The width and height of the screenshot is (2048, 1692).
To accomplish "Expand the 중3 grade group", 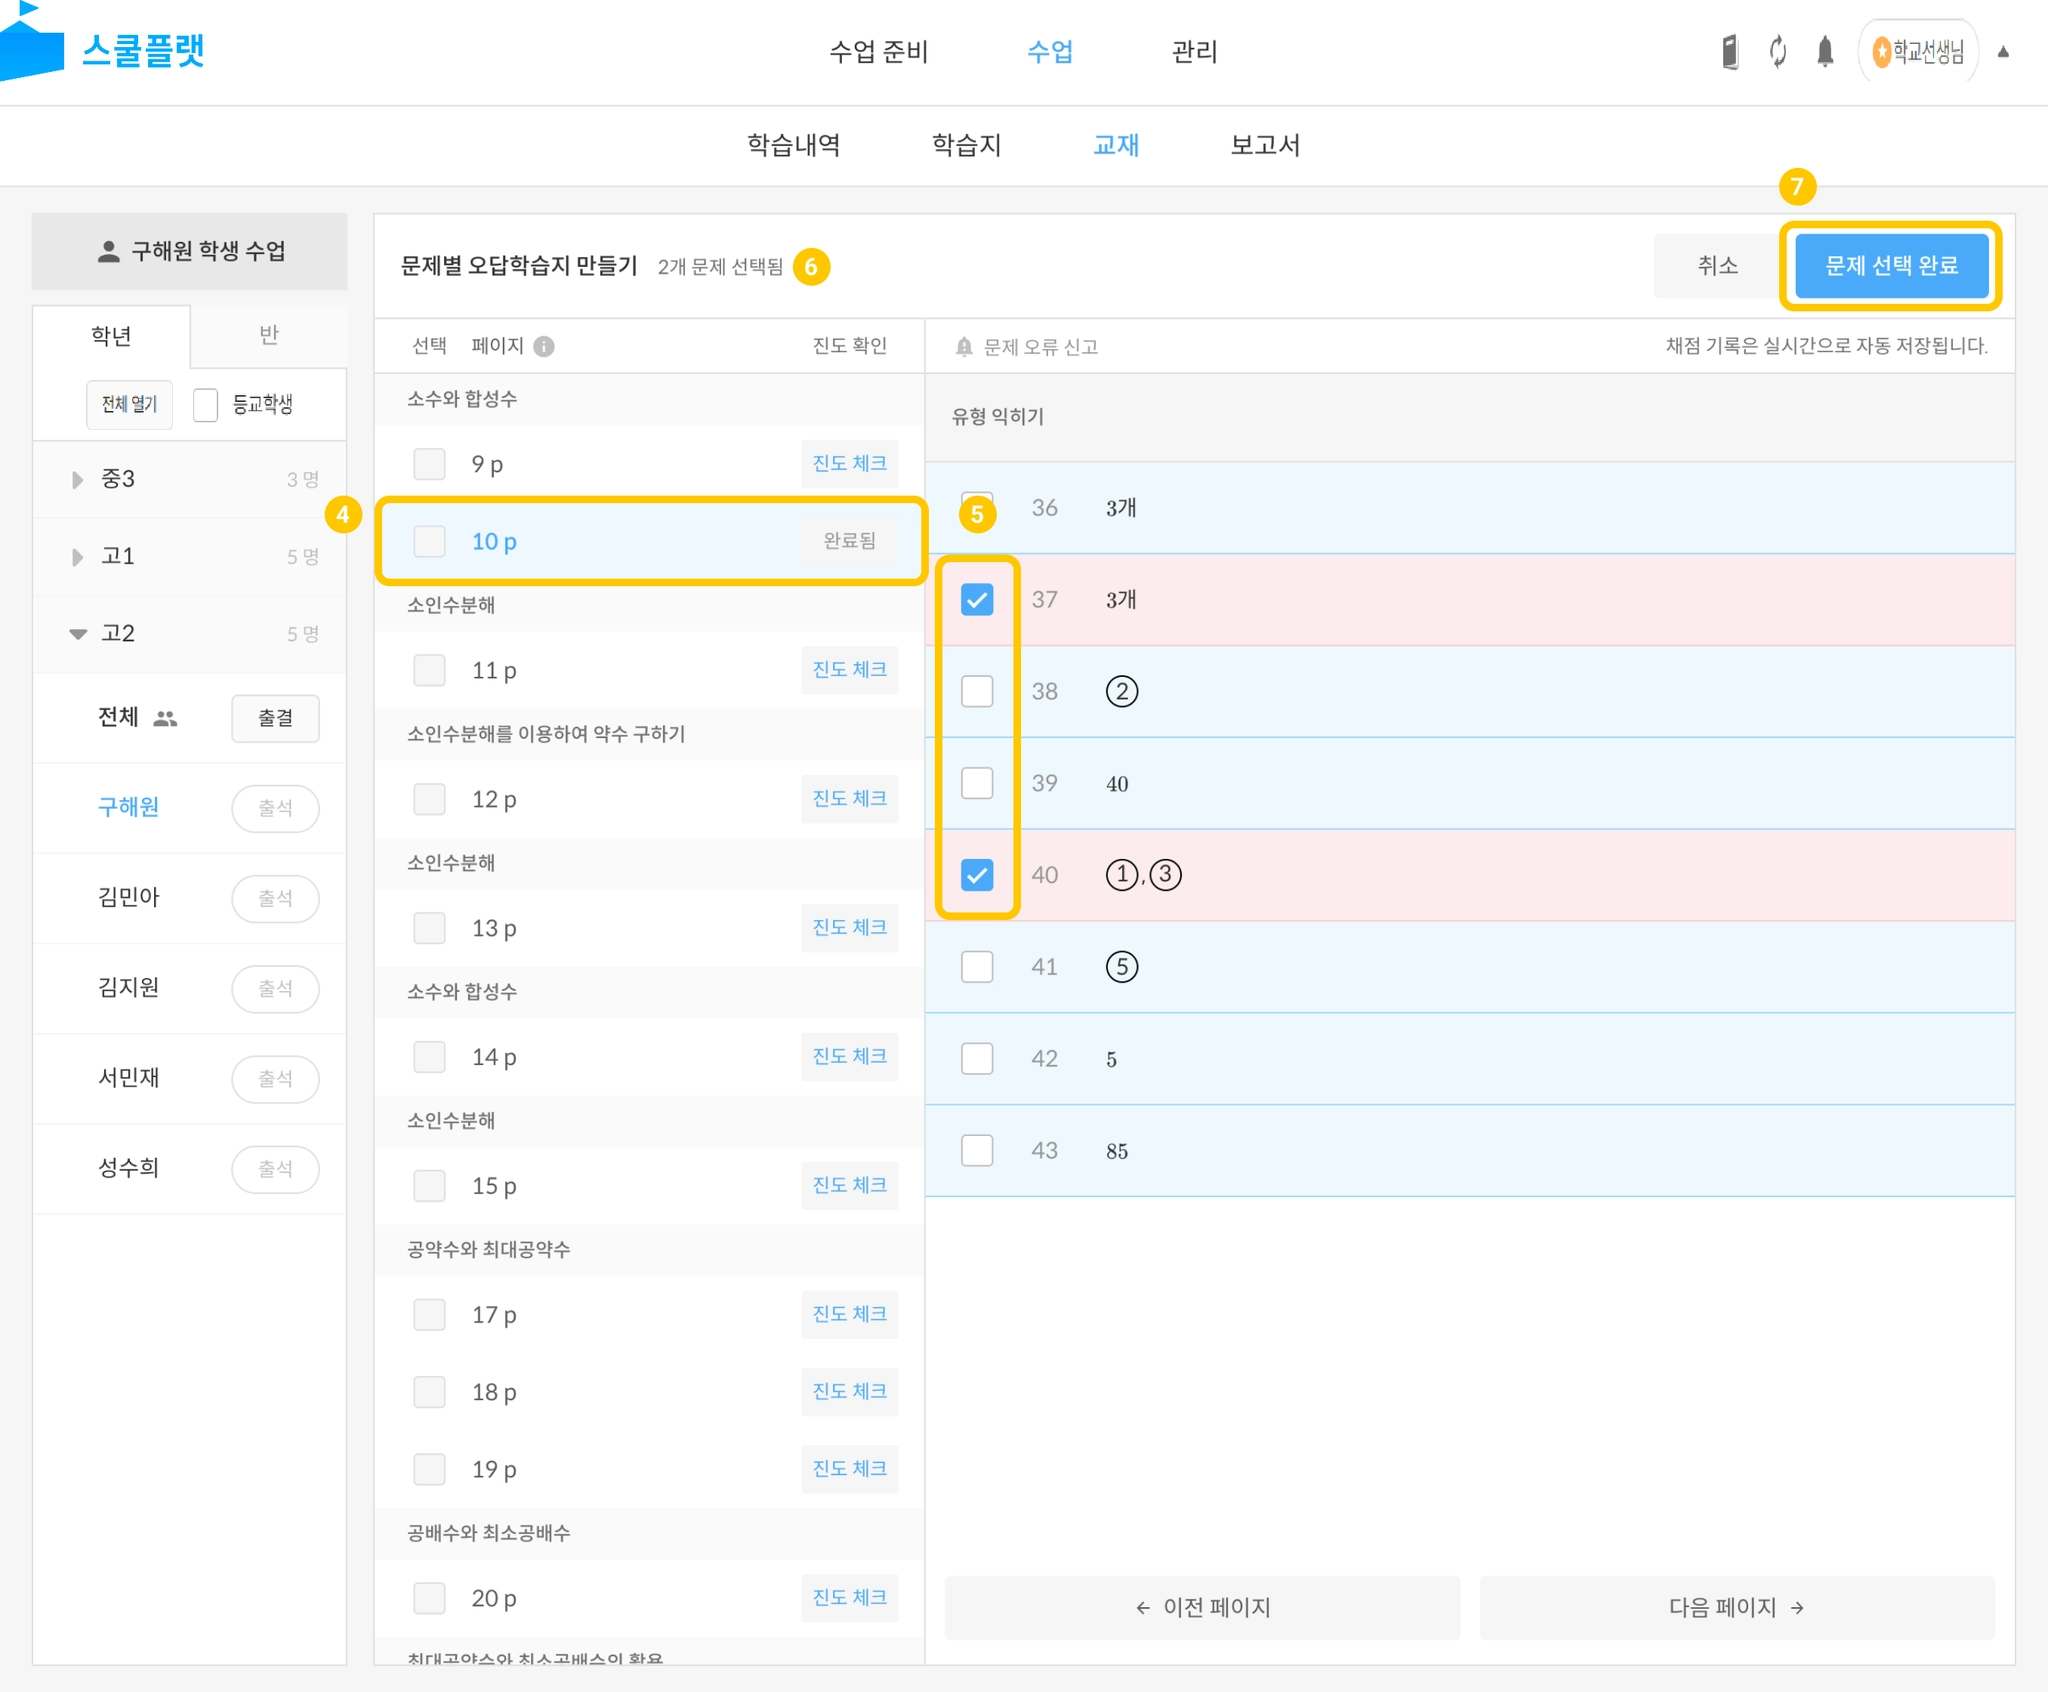I will click(x=77, y=479).
